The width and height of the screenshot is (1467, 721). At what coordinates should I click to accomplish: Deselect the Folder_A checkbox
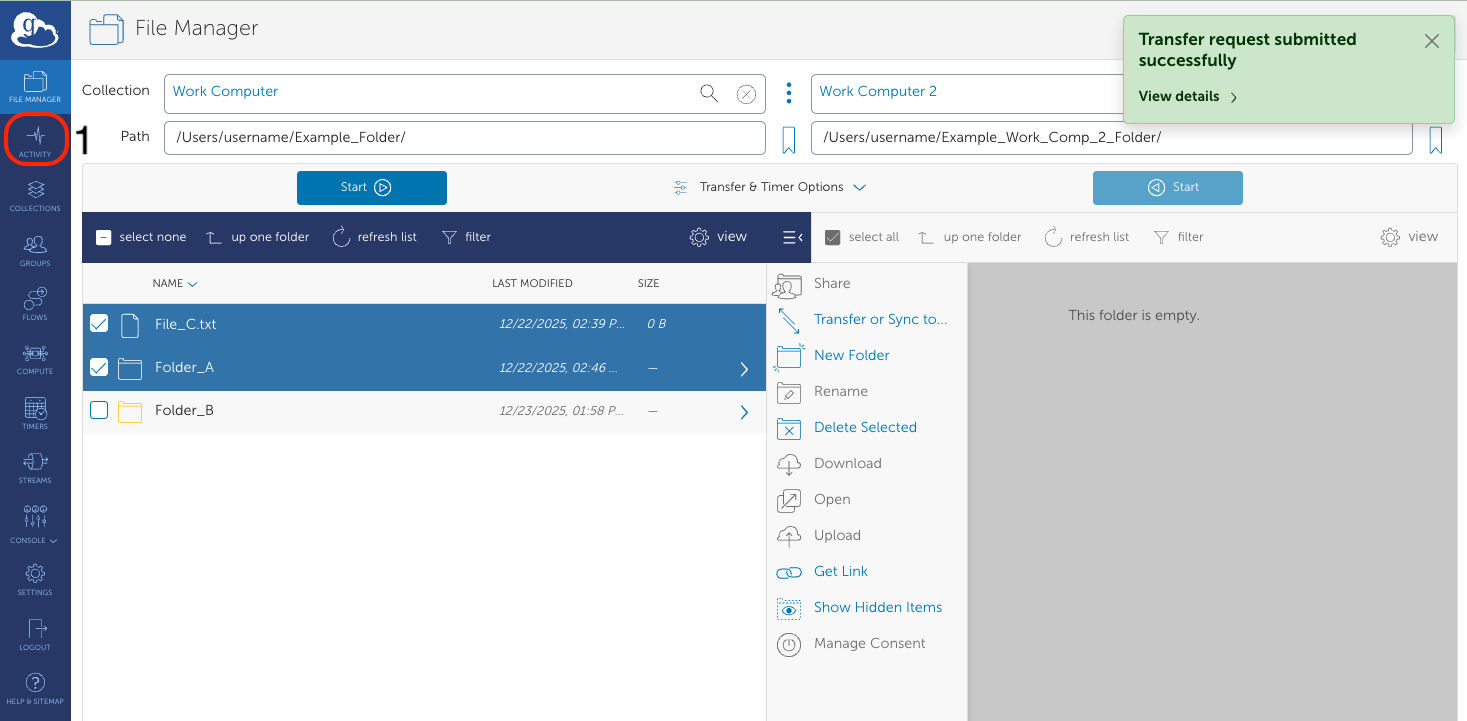pos(99,367)
